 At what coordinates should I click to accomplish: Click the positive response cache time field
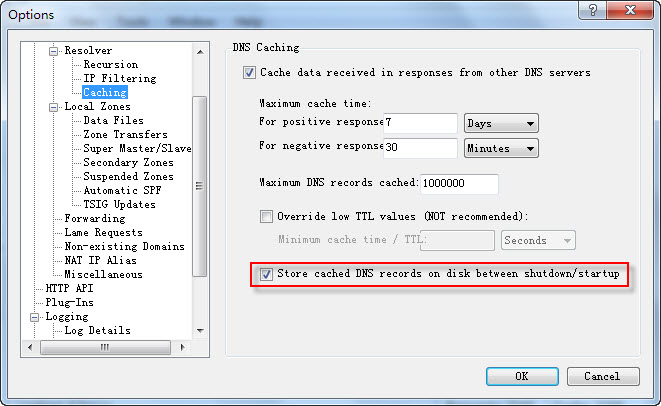pos(421,123)
